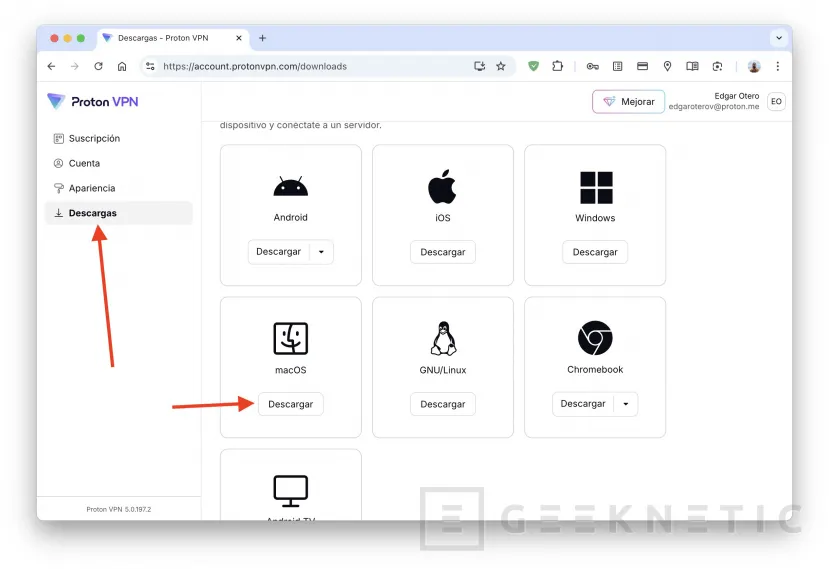Viewport: 829px width, 569px height.
Task: Reload the Proton VPN downloads page
Action: [98, 66]
